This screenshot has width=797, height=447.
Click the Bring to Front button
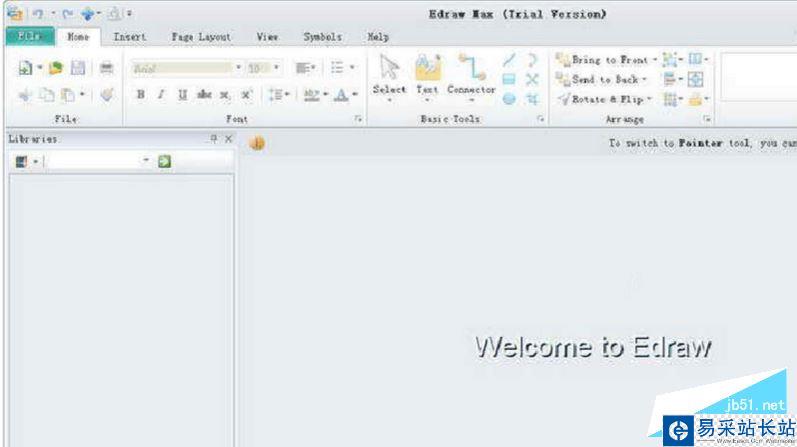pyautogui.click(x=602, y=60)
